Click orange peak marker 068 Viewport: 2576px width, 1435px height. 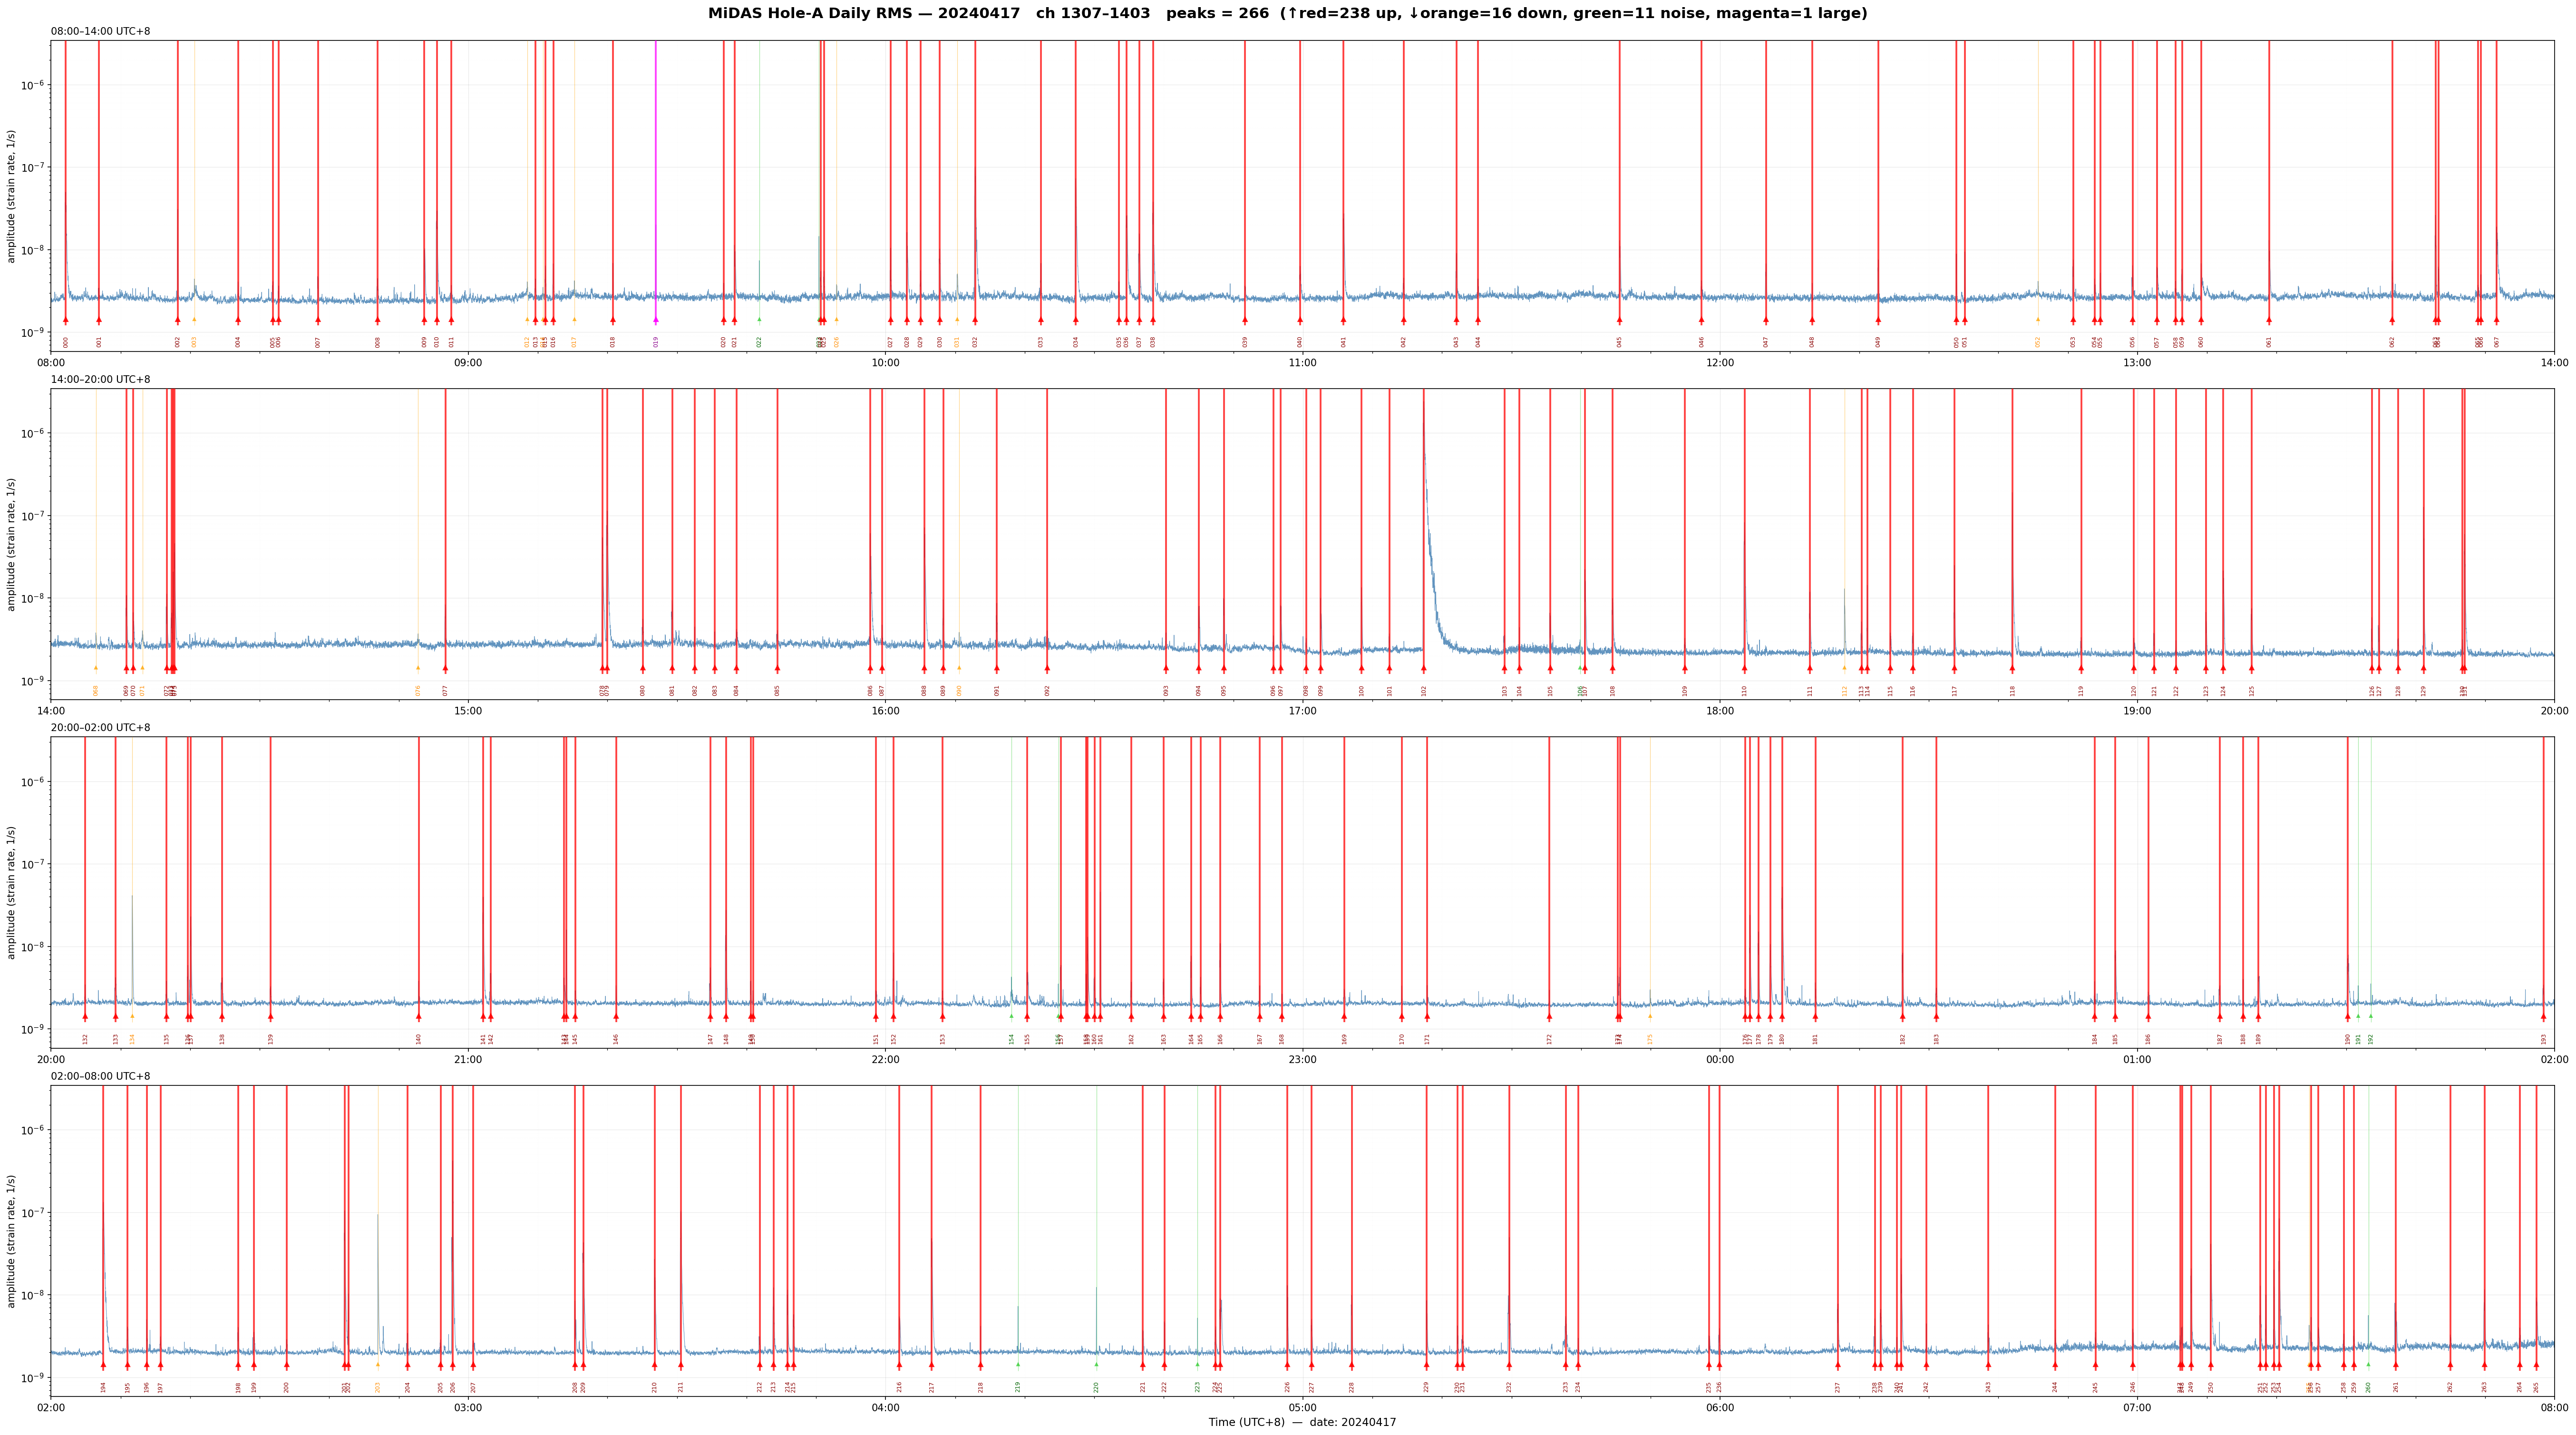point(96,668)
